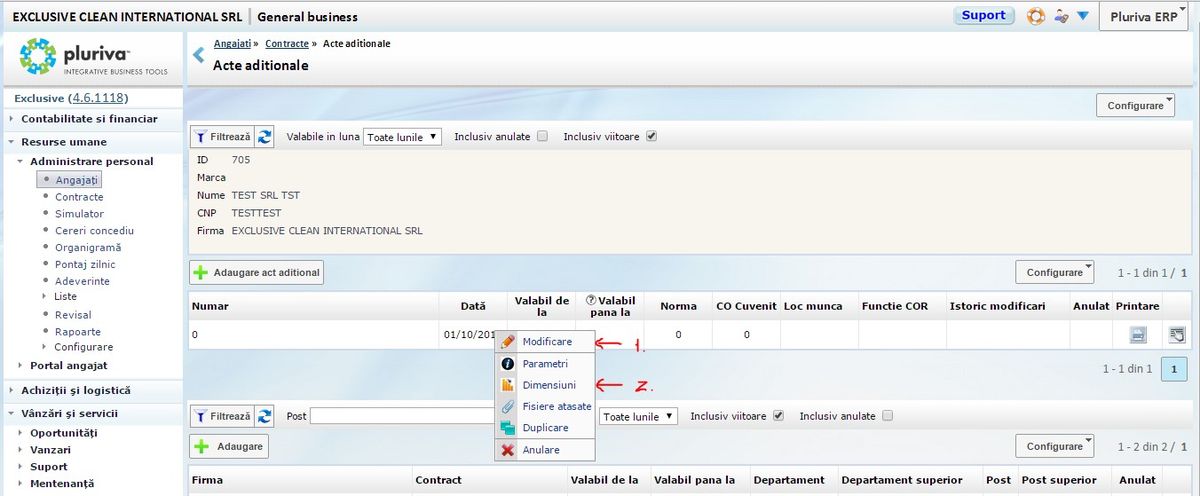The height and width of the screenshot is (496, 1200).
Task: Click refresh icon beside lower Filtrează button
Action: [265, 416]
